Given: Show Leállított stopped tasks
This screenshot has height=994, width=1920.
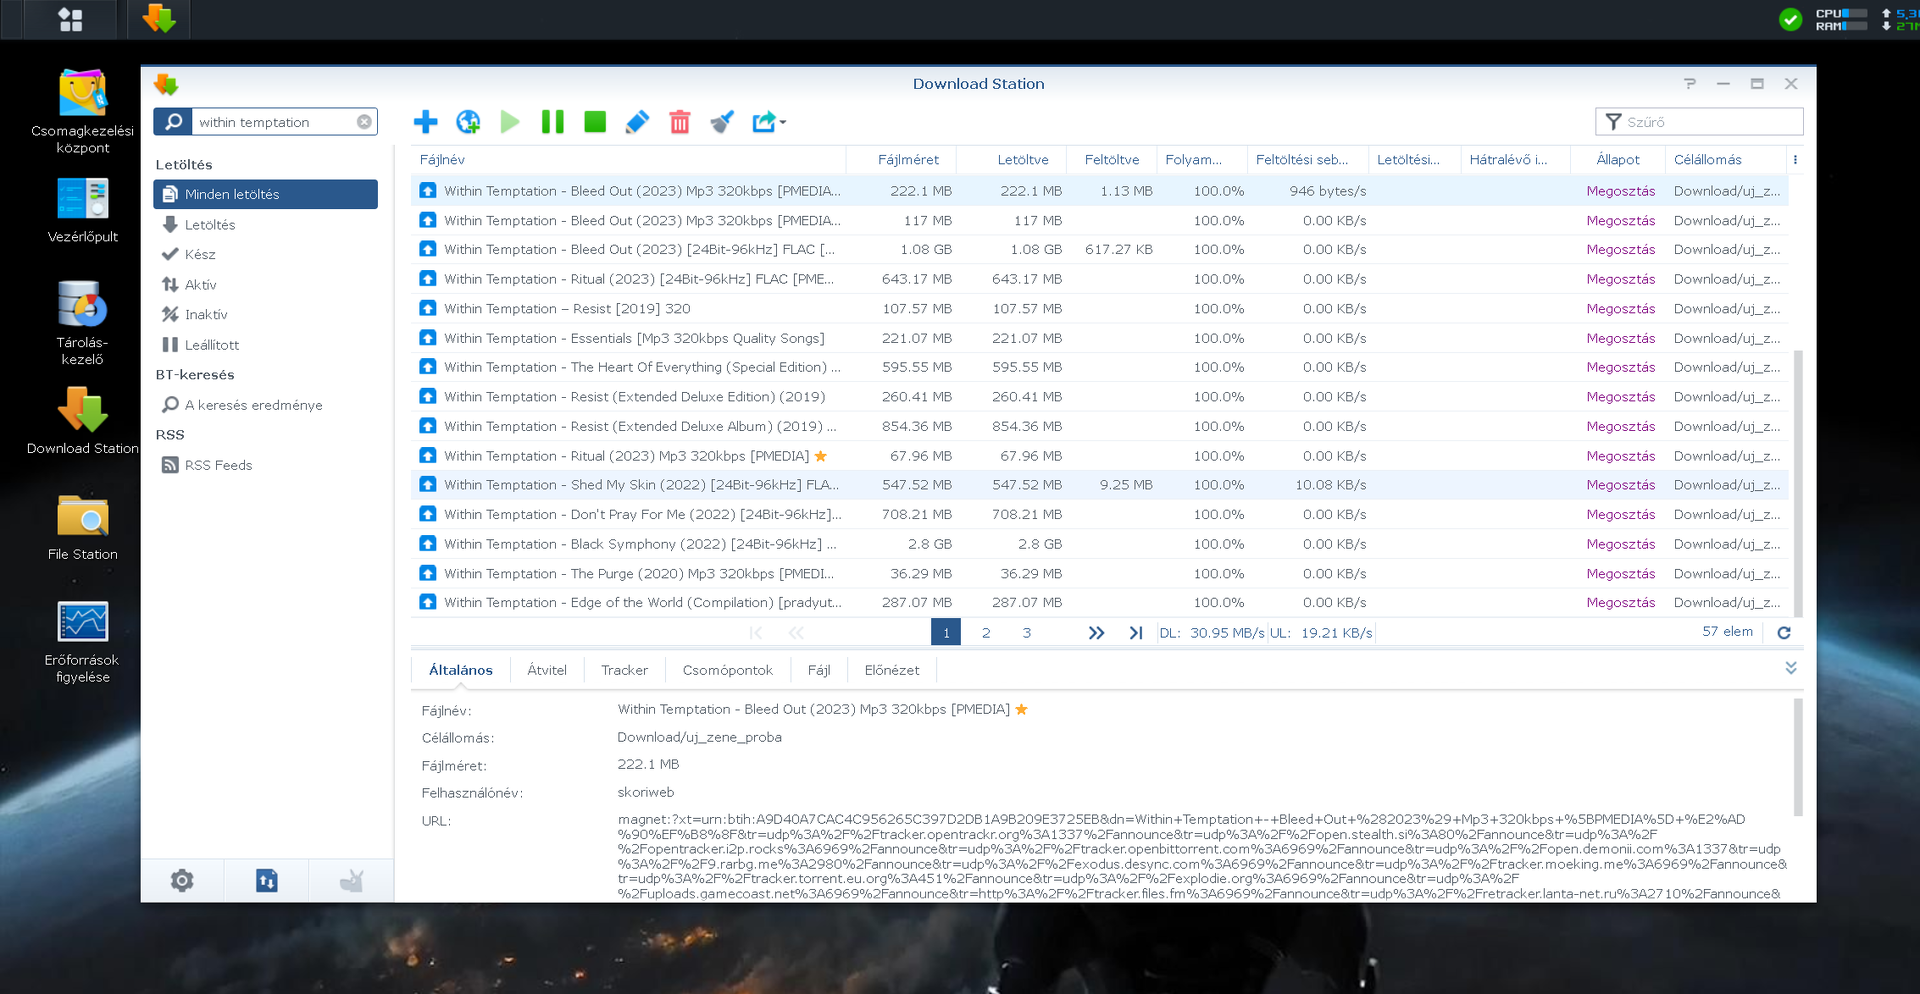Looking at the screenshot, I should tap(266, 345).
